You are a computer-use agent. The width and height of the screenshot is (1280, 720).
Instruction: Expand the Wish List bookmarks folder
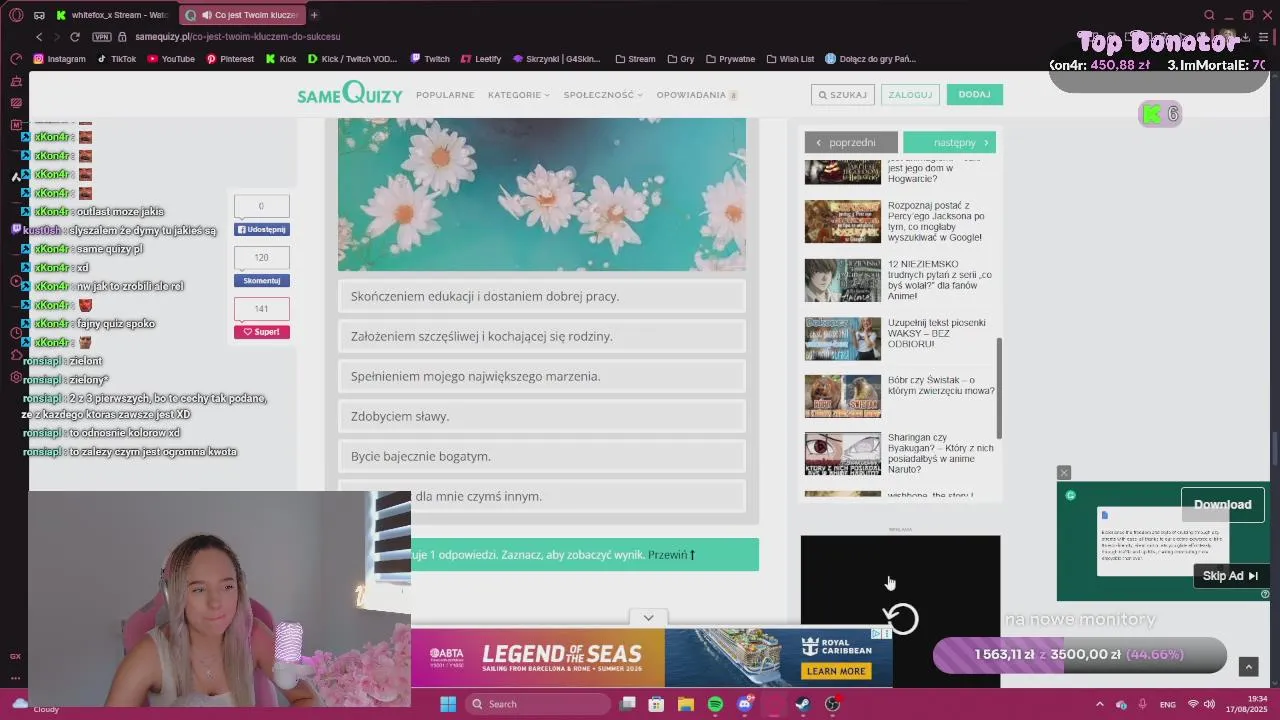(x=790, y=59)
